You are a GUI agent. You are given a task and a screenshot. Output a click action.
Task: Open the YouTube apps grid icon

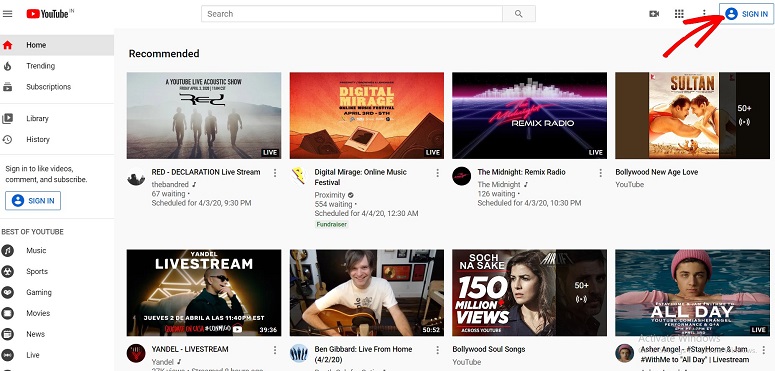(679, 14)
